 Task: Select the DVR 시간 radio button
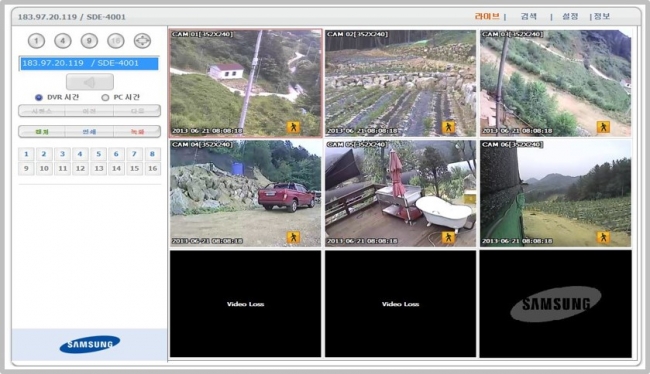pyautogui.click(x=39, y=97)
